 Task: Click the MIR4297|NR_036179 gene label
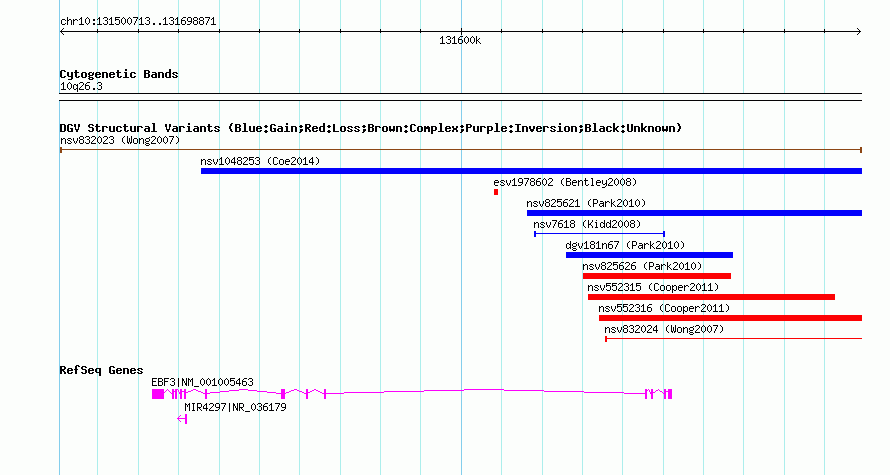tap(235, 407)
